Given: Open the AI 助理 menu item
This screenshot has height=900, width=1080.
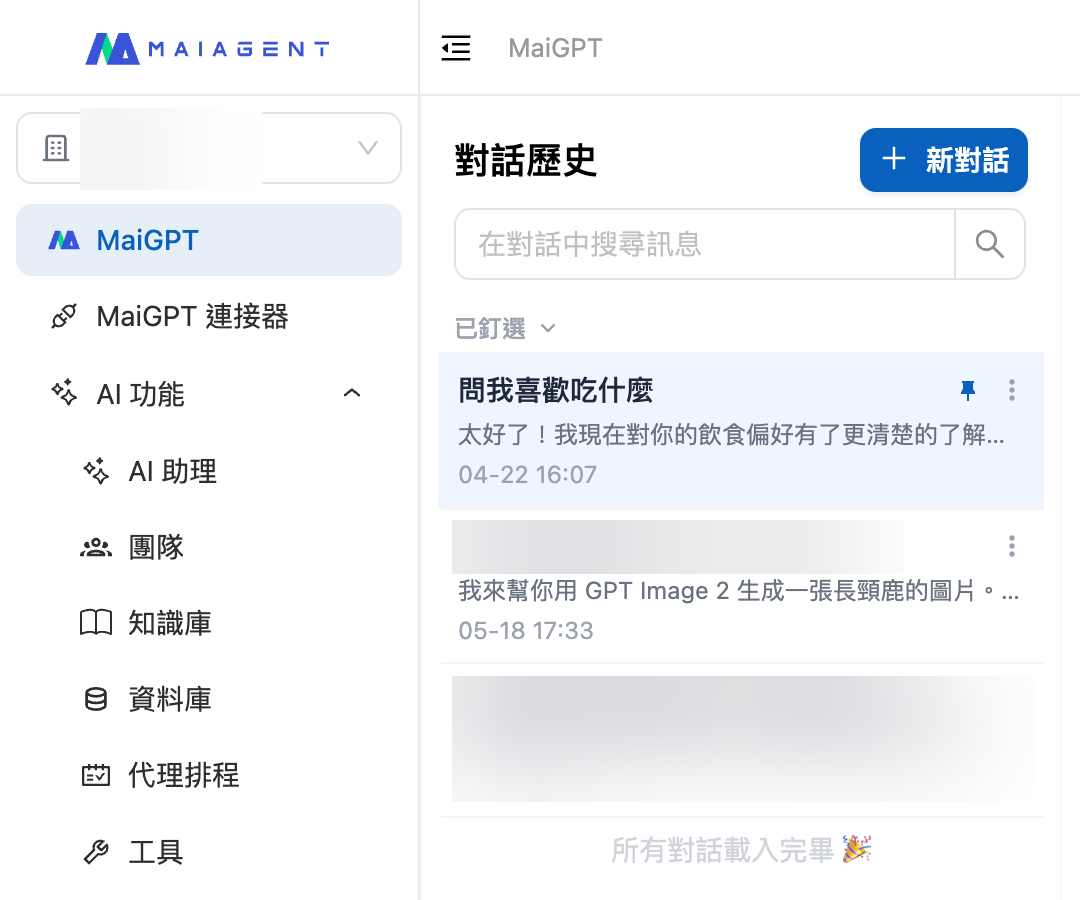Looking at the screenshot, I should pos(209,471).
